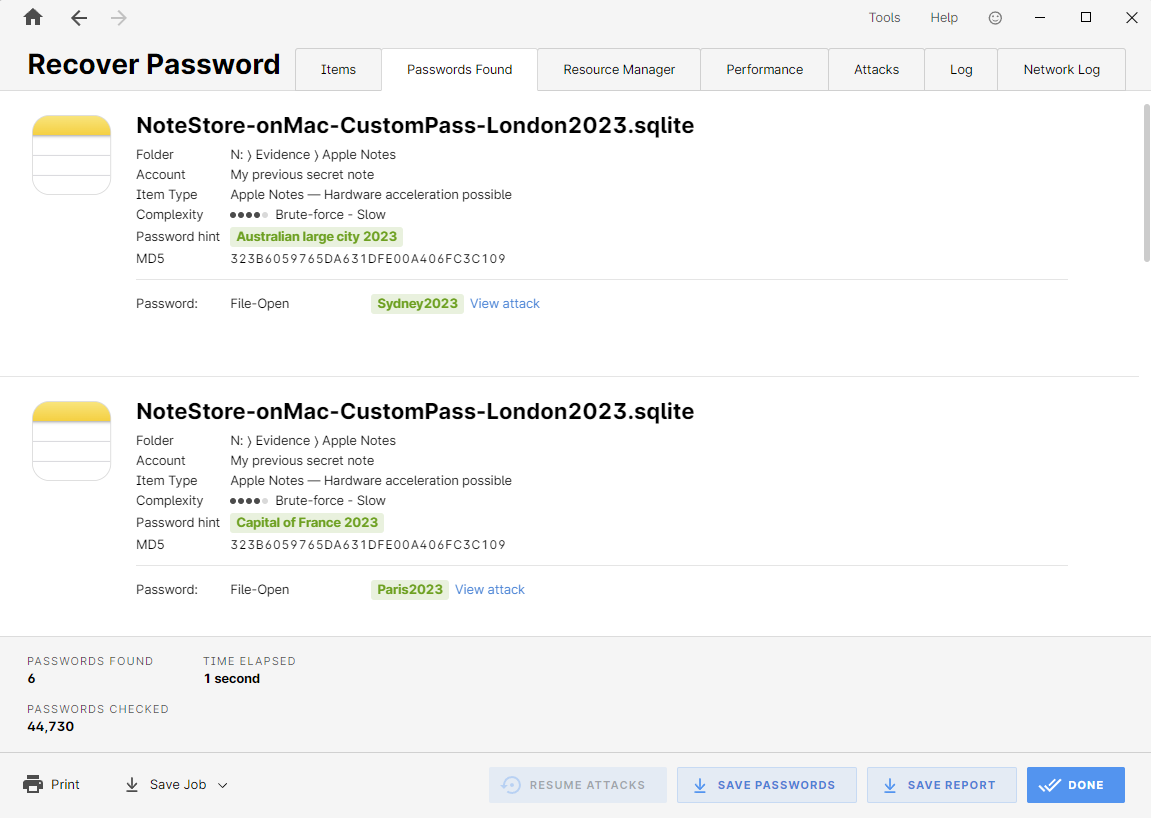Click the folder path in the Sydney2023 entry
The height and width of the screenshot is (818, 1151).
[313, 154]
